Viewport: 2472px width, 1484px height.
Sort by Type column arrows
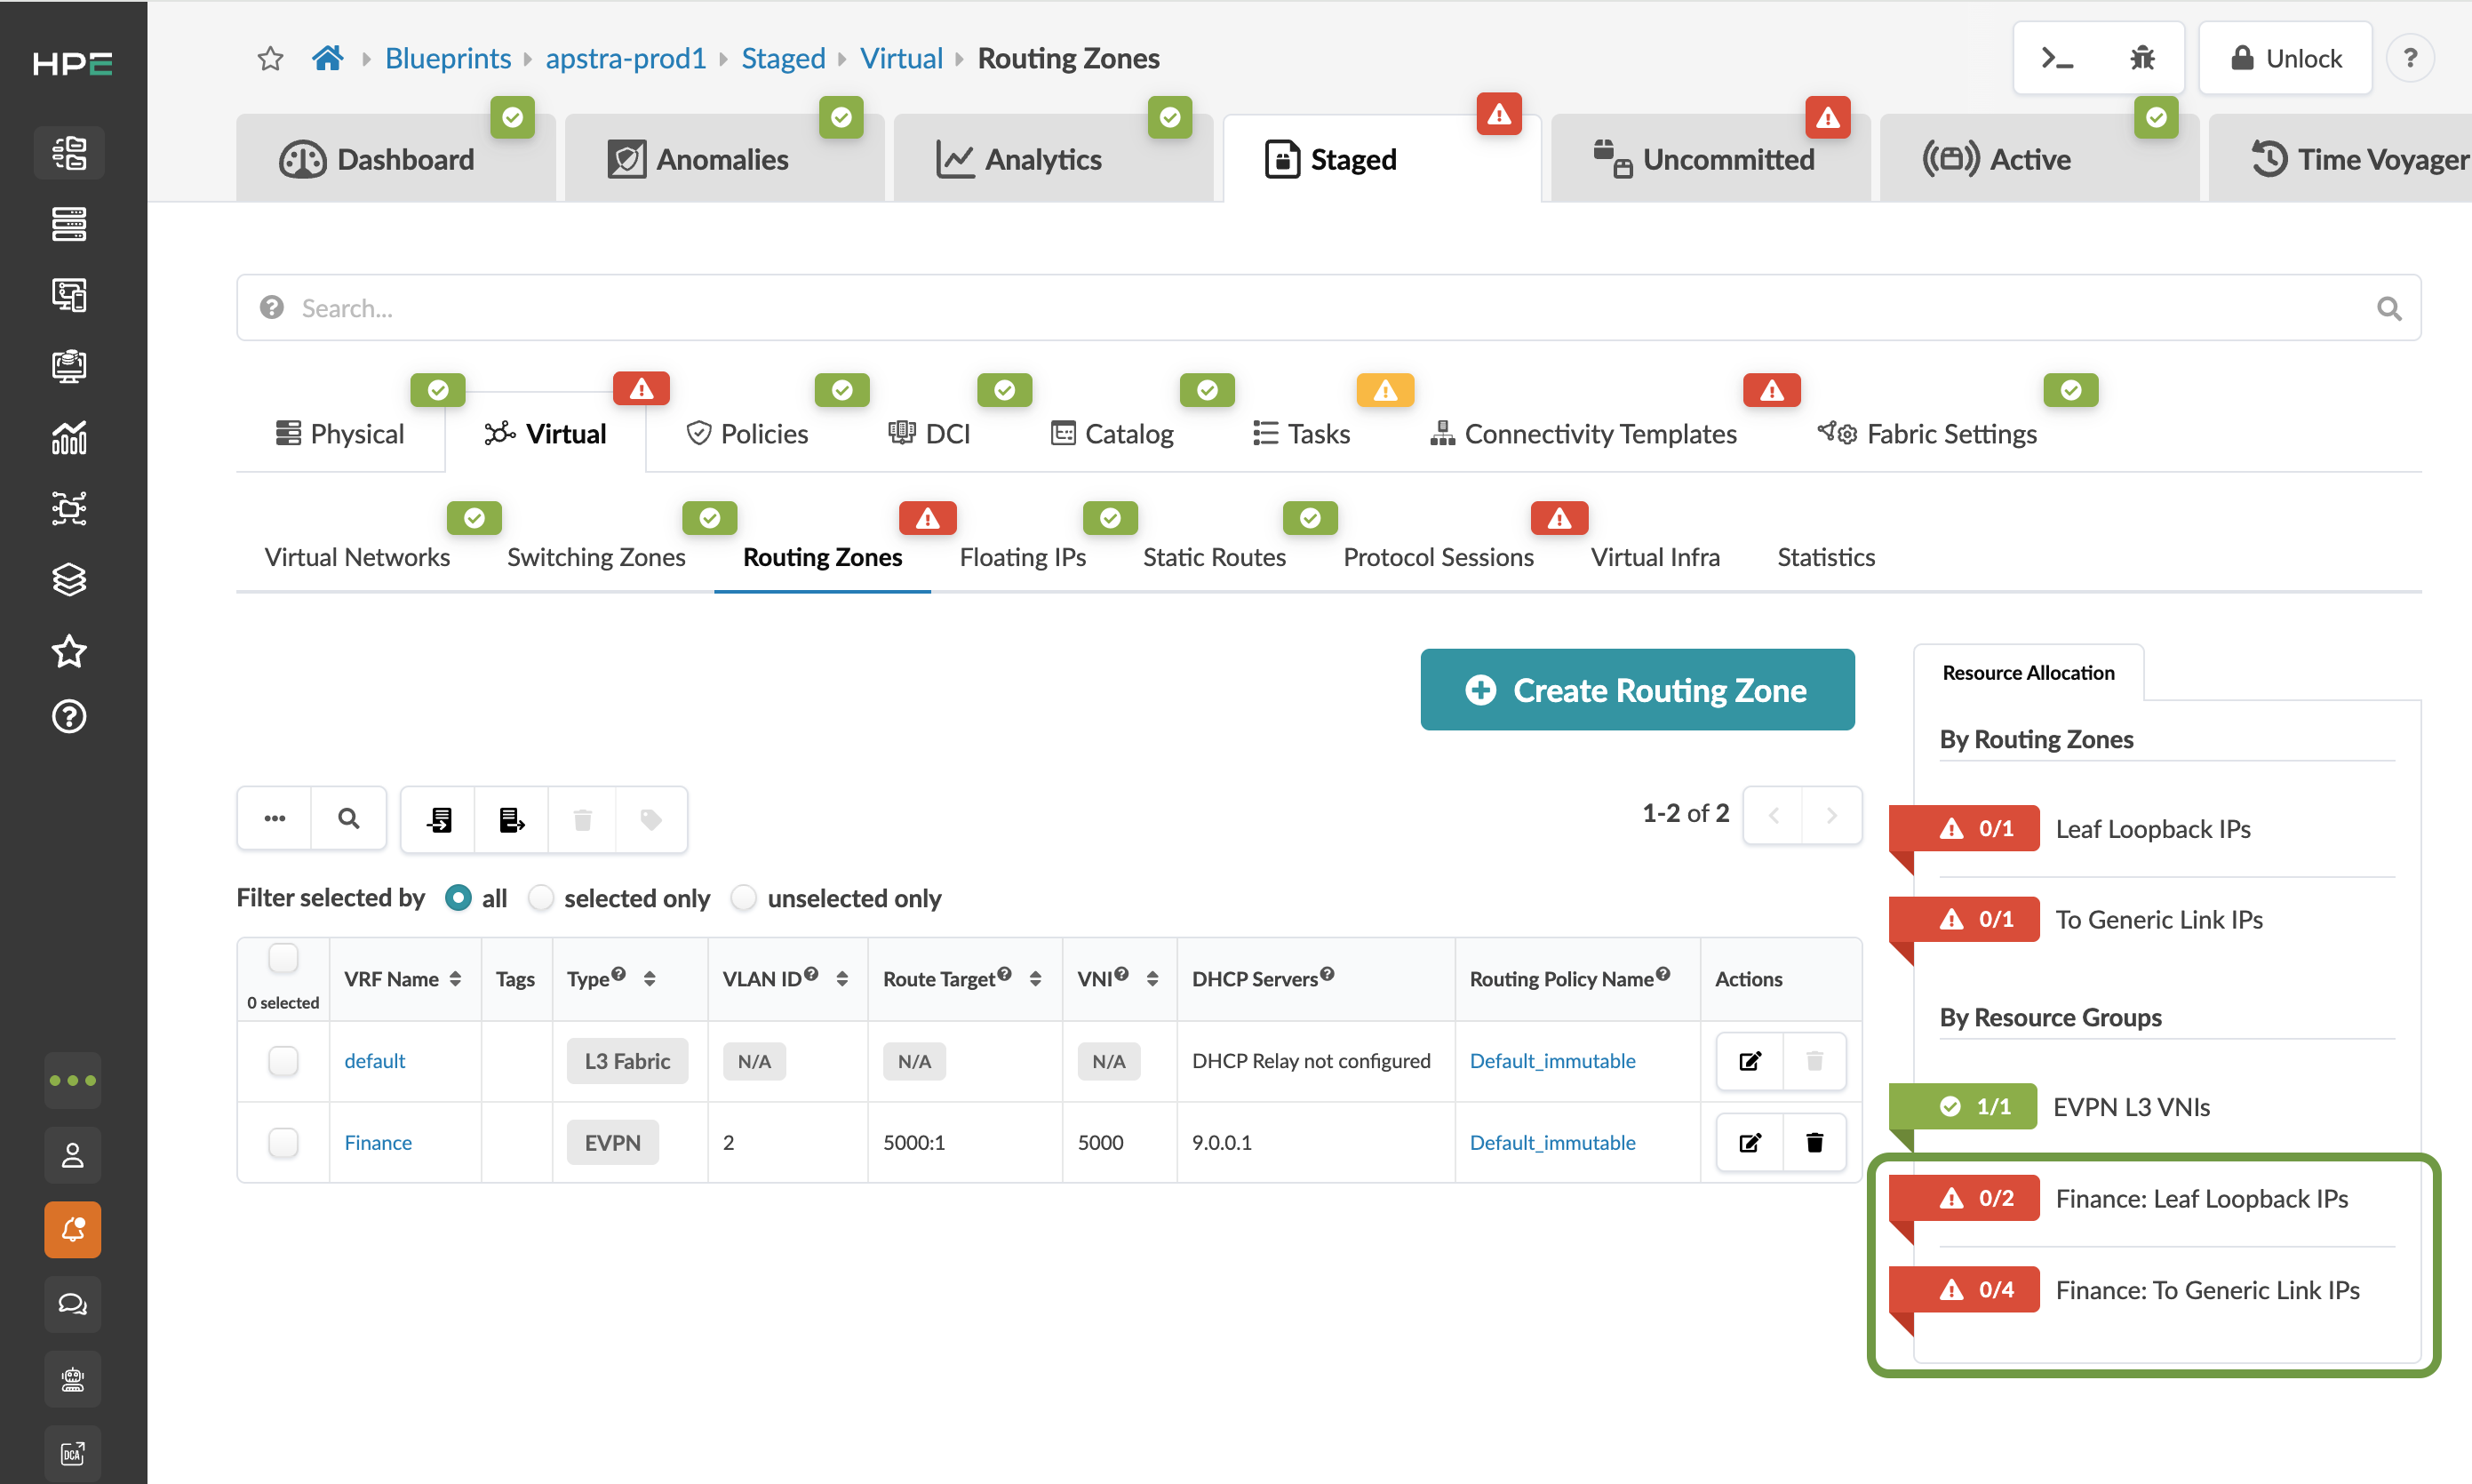(650, 979)
